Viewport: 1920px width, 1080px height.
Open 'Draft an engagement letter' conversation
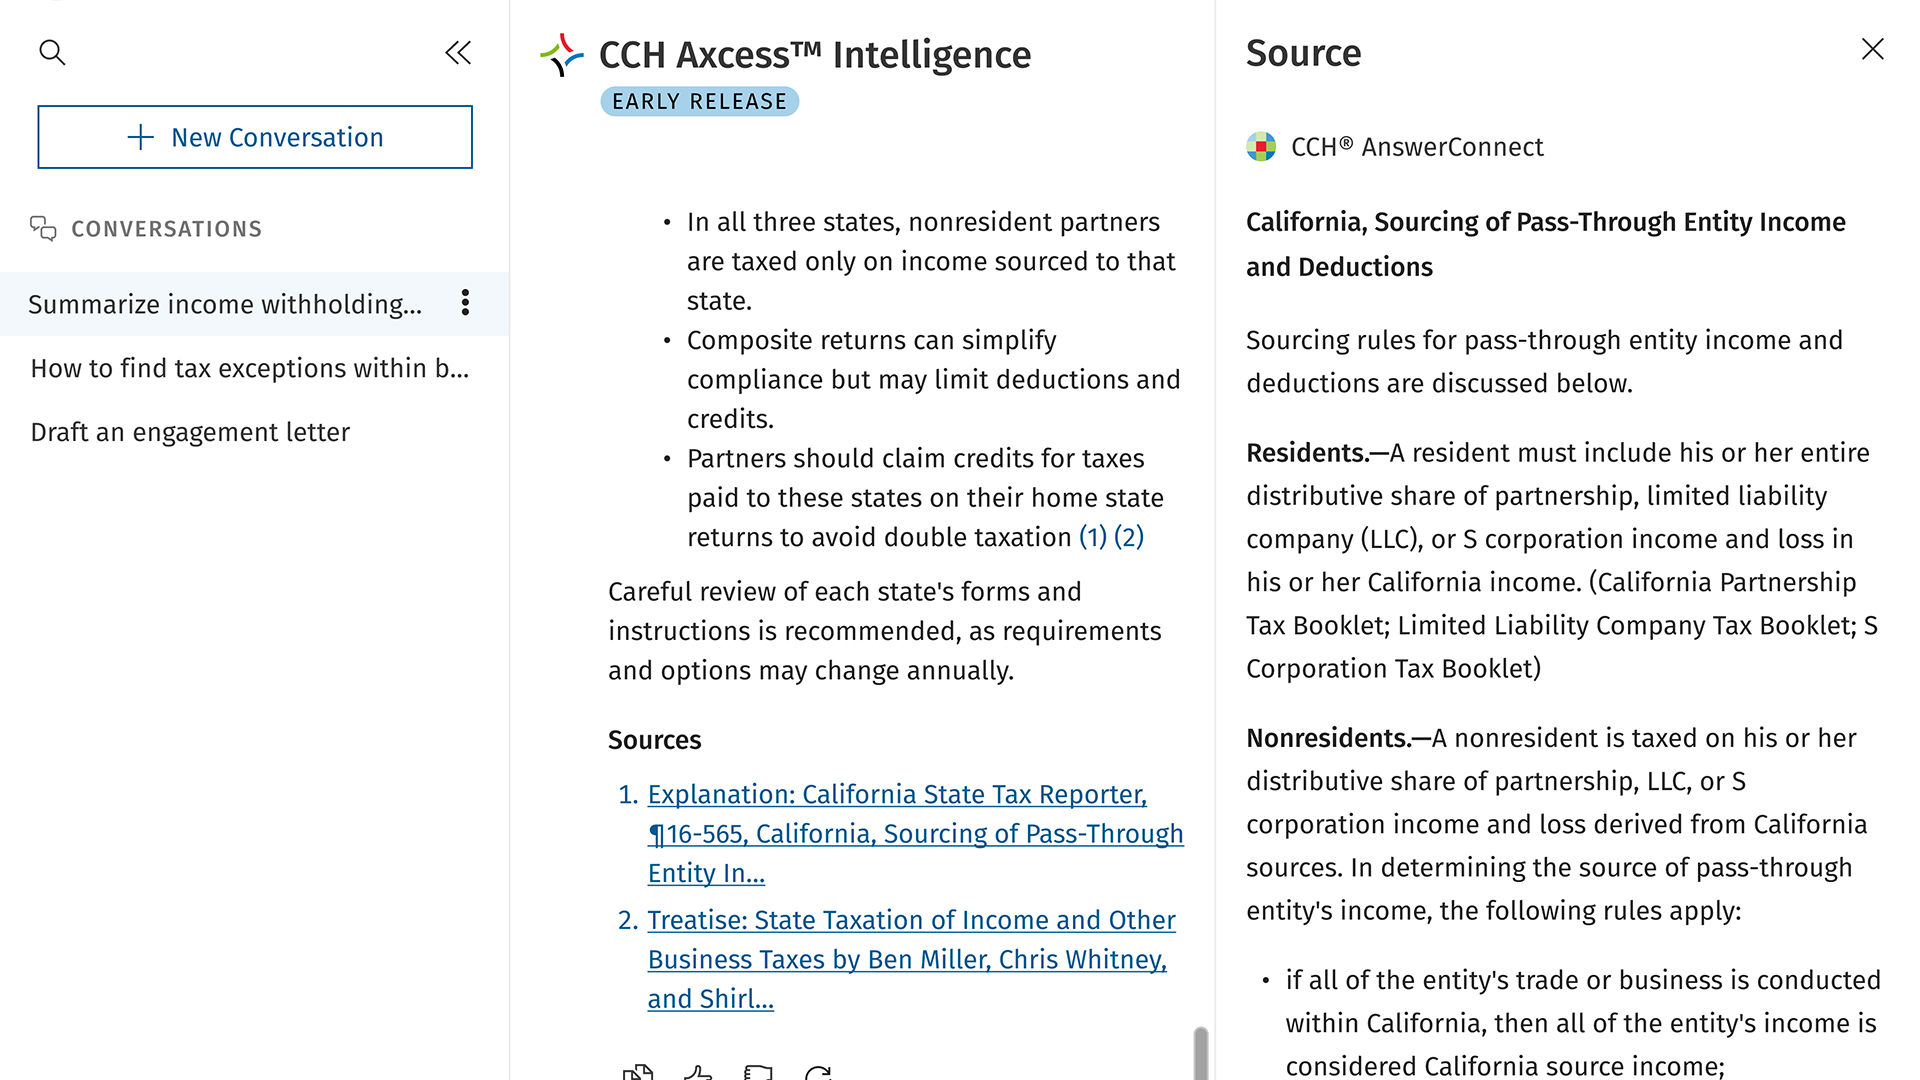click(190, 432)
